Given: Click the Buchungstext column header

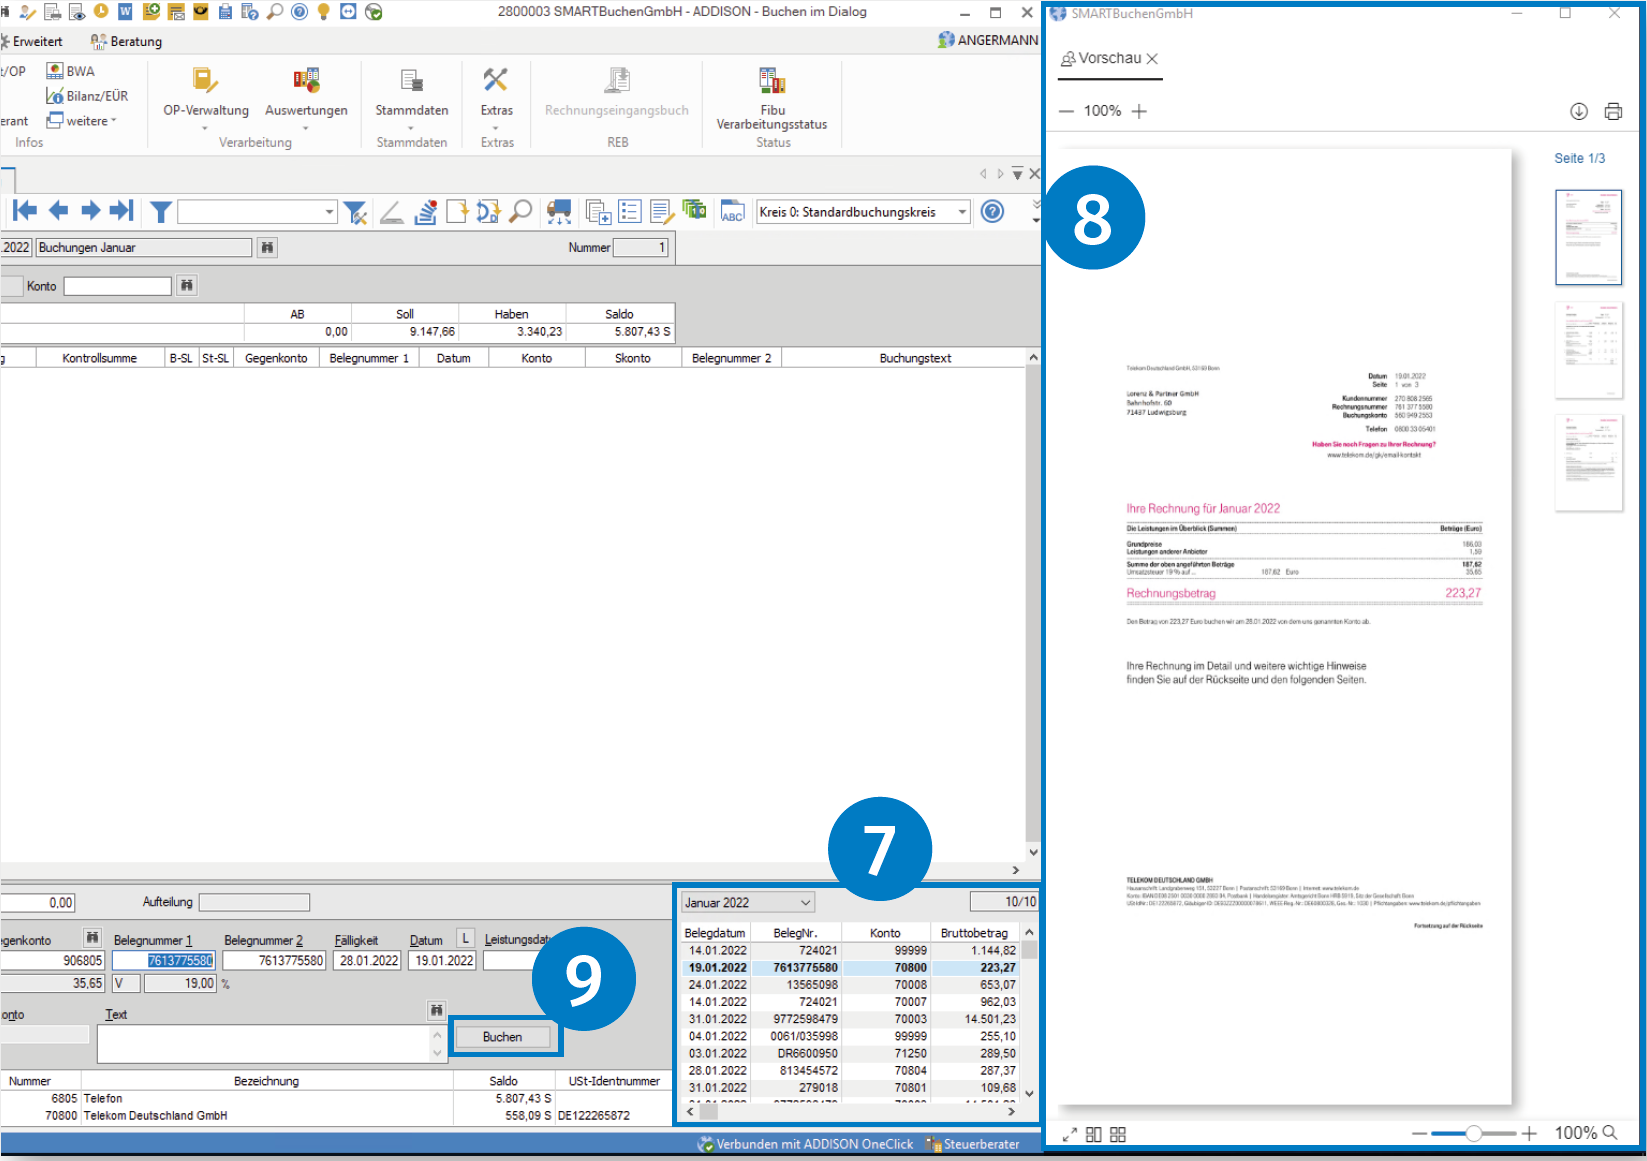Looking at the screenshot, I should pyautogui.click(x=915, y=358).
